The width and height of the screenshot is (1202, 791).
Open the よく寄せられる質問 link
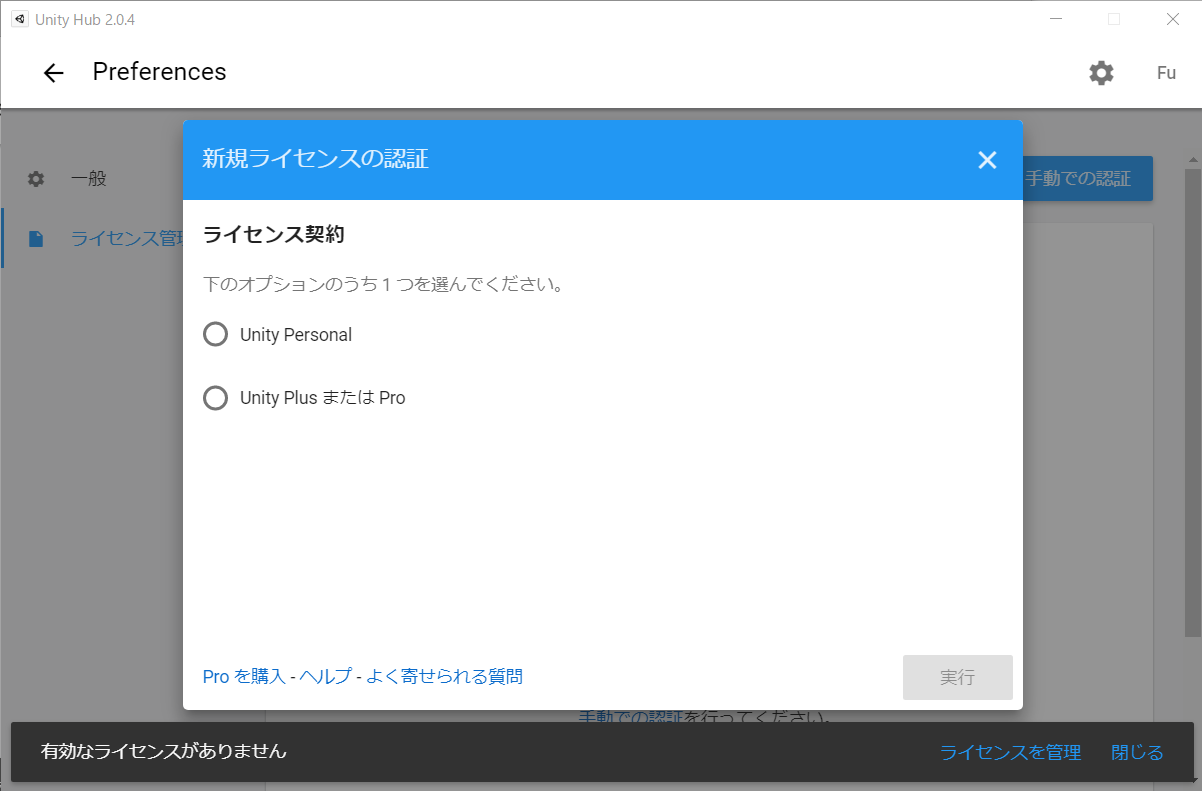tap(444, 677)
